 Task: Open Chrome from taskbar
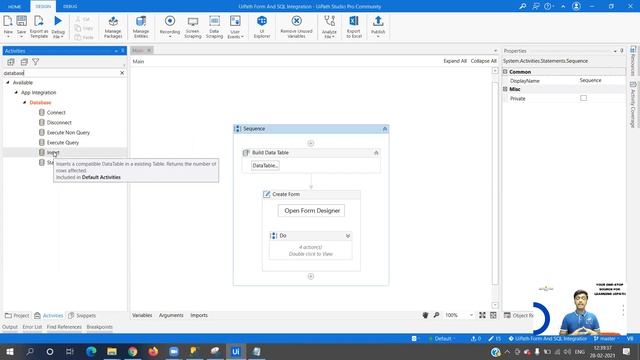[x=133, y=351]
